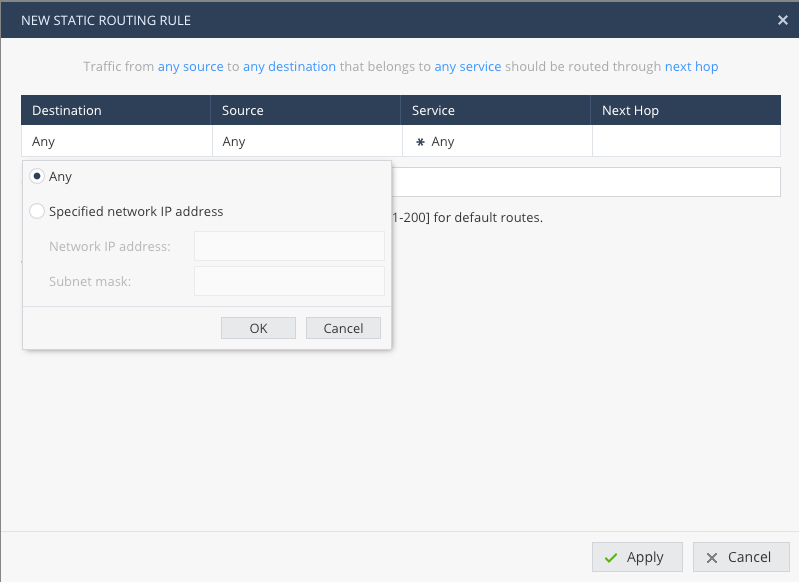799x582 pixels.
Task: Click the 'next hop' link
Action: (x=691, y=67)
